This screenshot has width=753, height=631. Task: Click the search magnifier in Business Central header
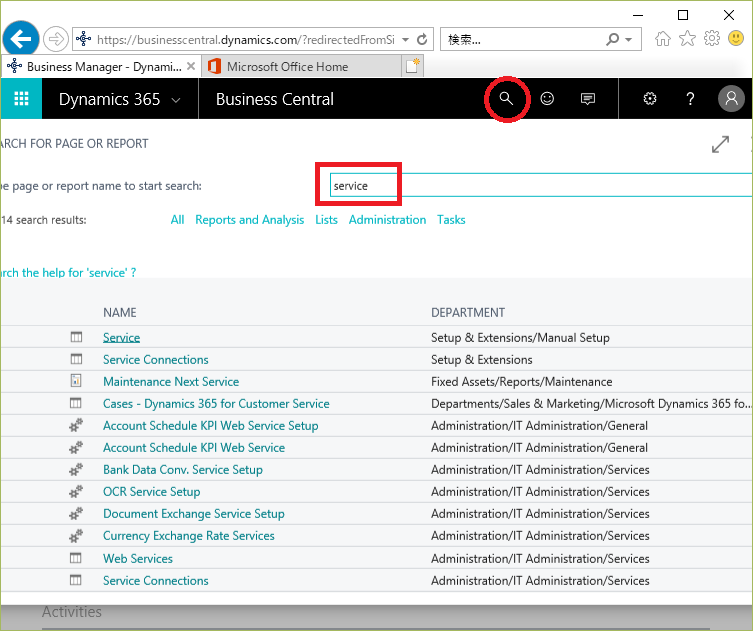click(506, 99)
